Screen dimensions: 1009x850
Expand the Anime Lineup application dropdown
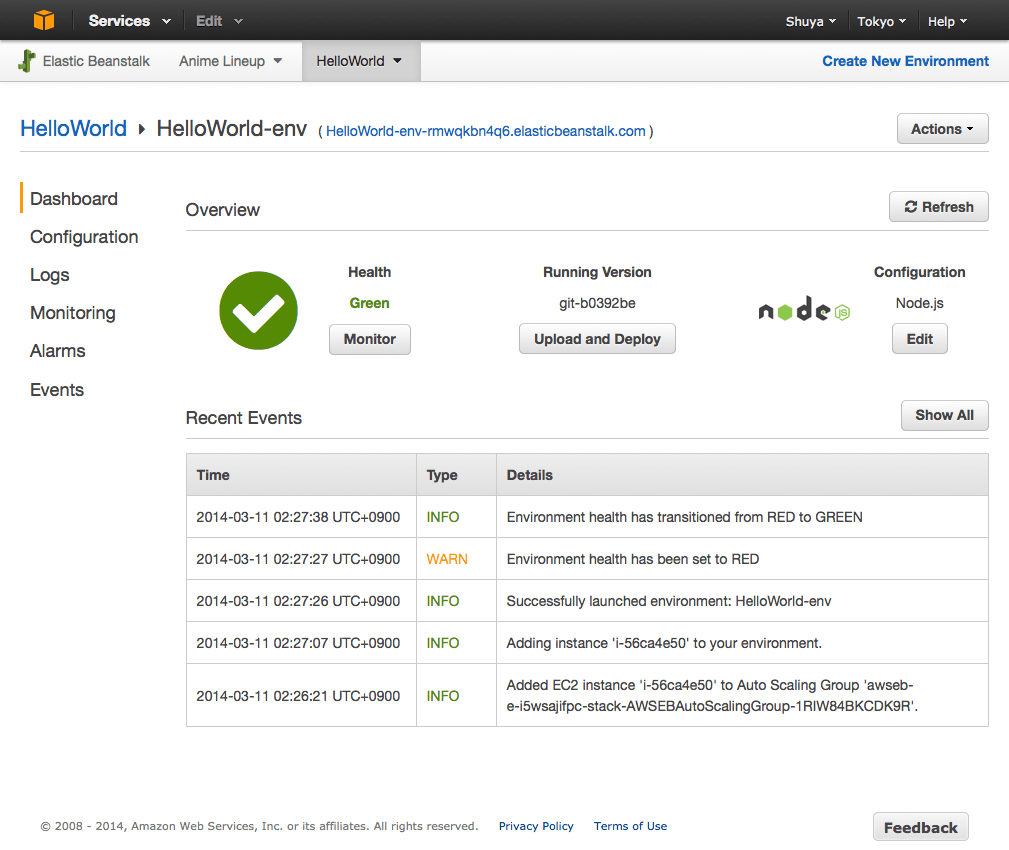click(230, 61)
